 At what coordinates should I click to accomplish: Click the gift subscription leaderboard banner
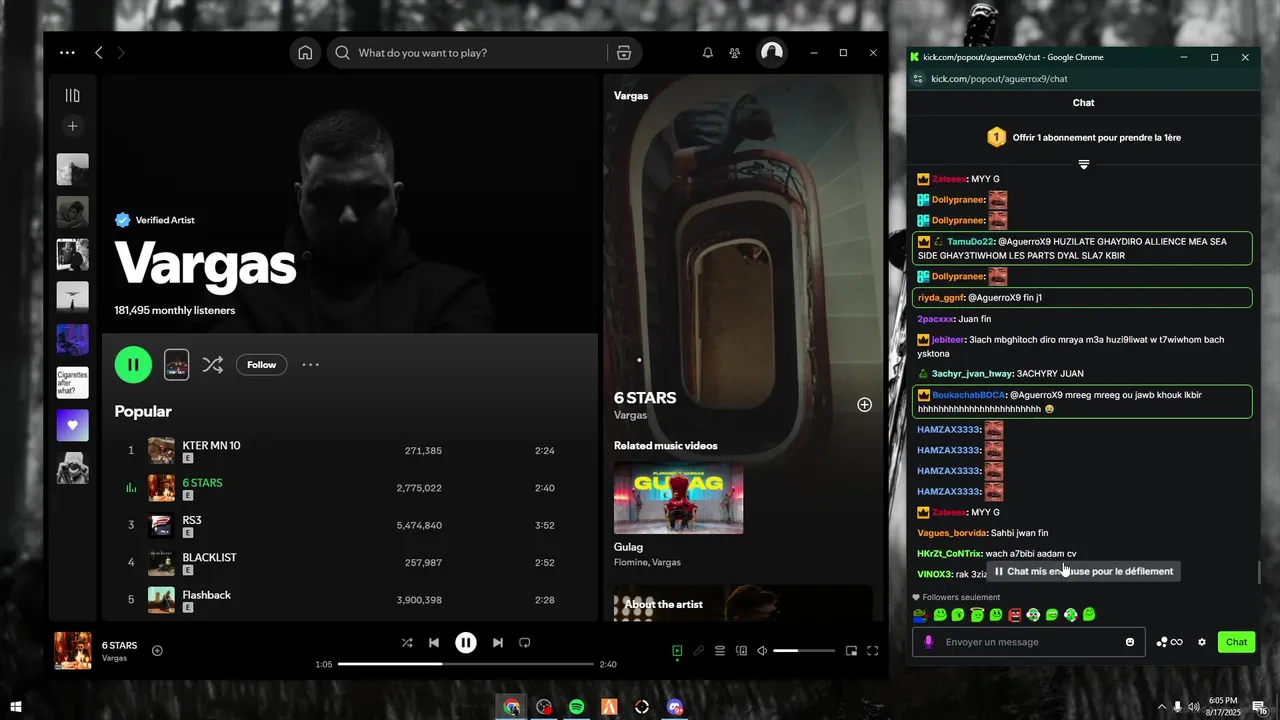[x=1083, y=137]
